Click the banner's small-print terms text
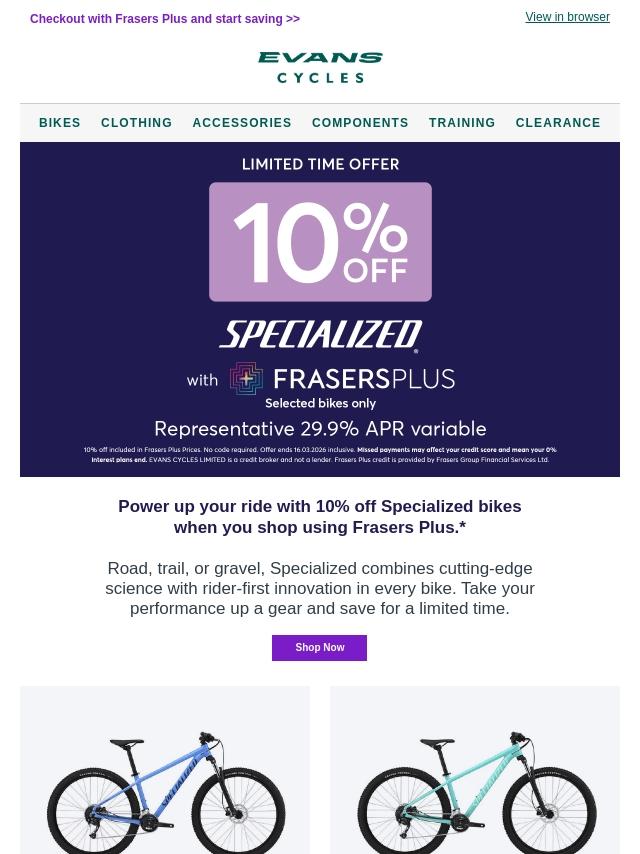This screenshot has height=854, width=640. click(320, 455)
